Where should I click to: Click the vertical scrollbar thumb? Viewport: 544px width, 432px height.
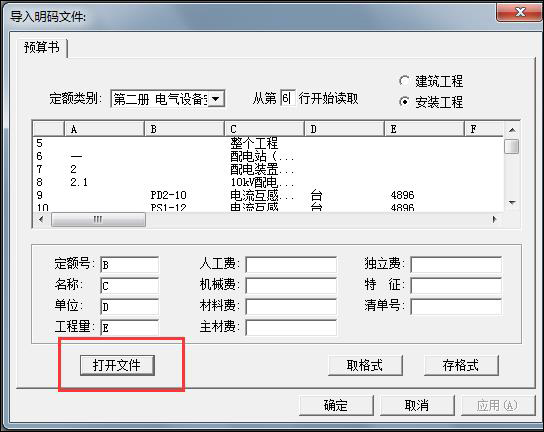tap(512, 146)
